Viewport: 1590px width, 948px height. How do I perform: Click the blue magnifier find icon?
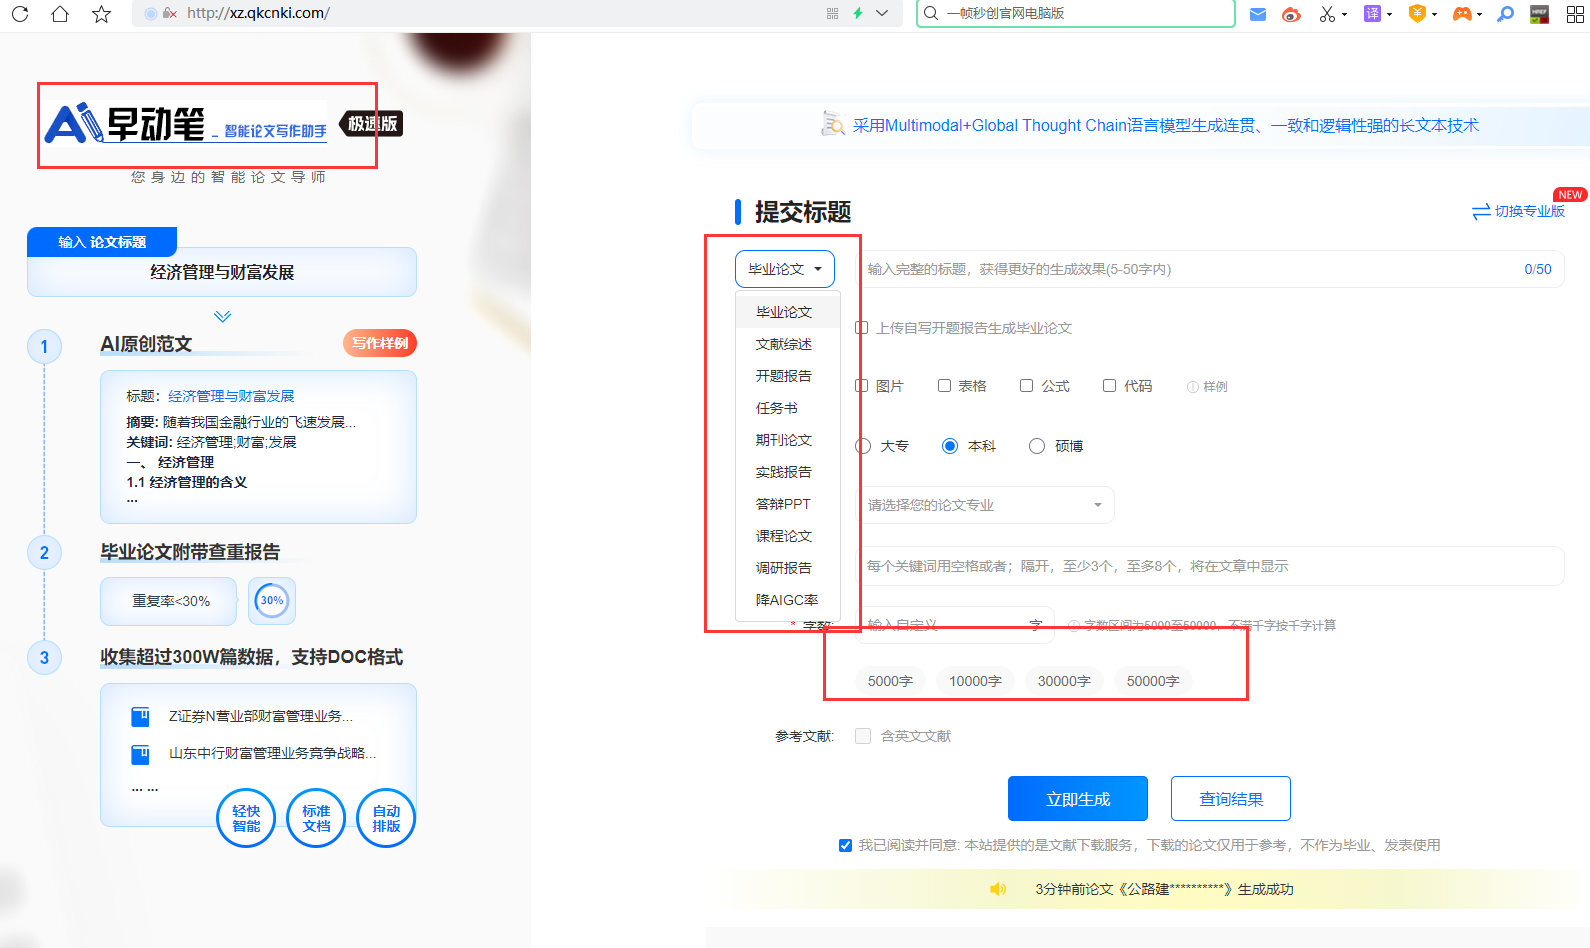(1505, 14)
